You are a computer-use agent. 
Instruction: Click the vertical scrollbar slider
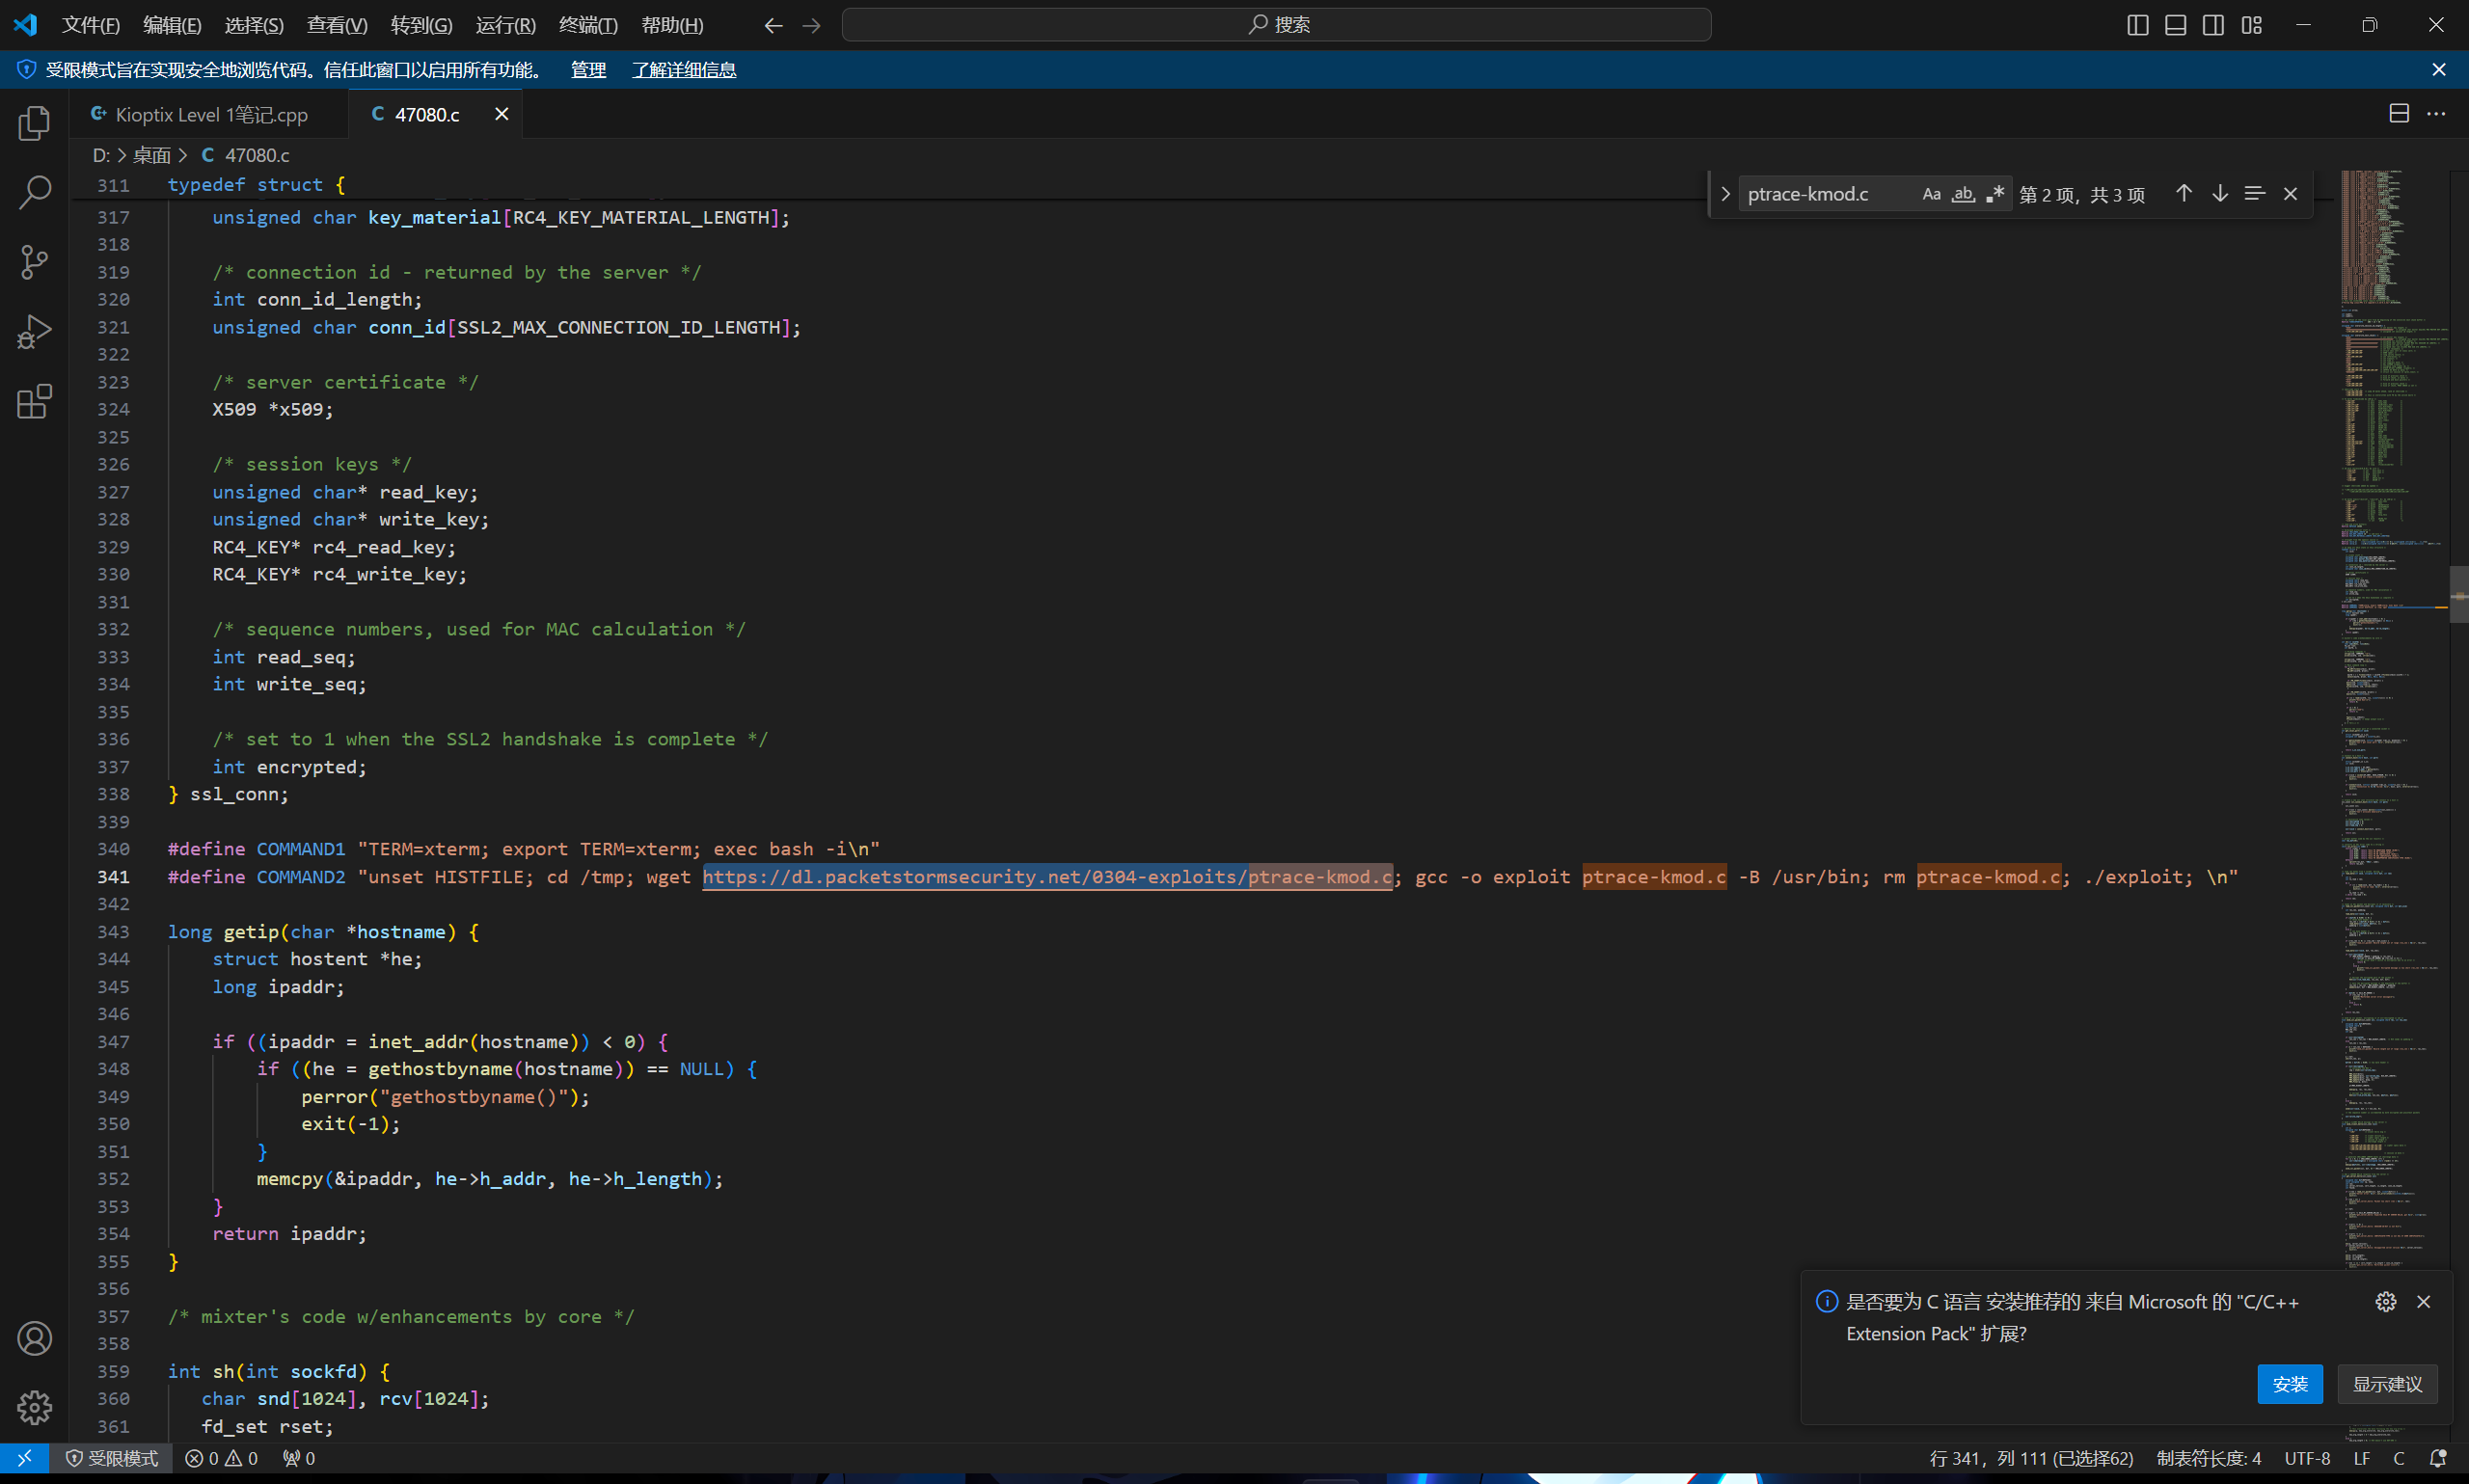tap(2459, 594)
